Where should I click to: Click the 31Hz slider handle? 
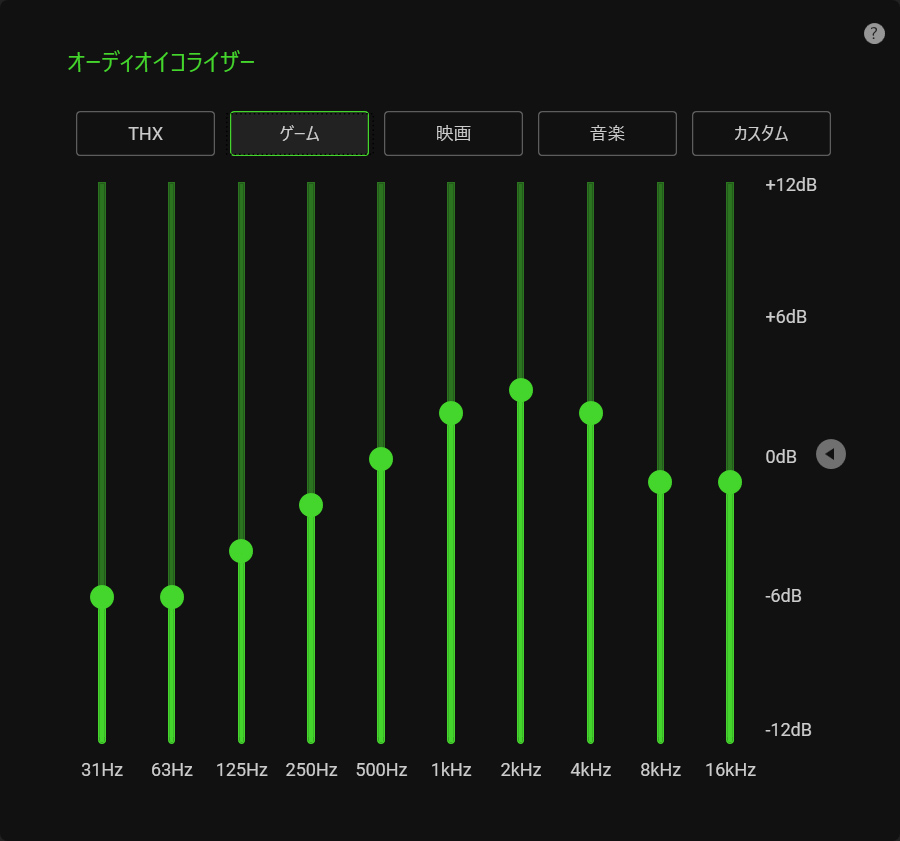coord(102,597)
